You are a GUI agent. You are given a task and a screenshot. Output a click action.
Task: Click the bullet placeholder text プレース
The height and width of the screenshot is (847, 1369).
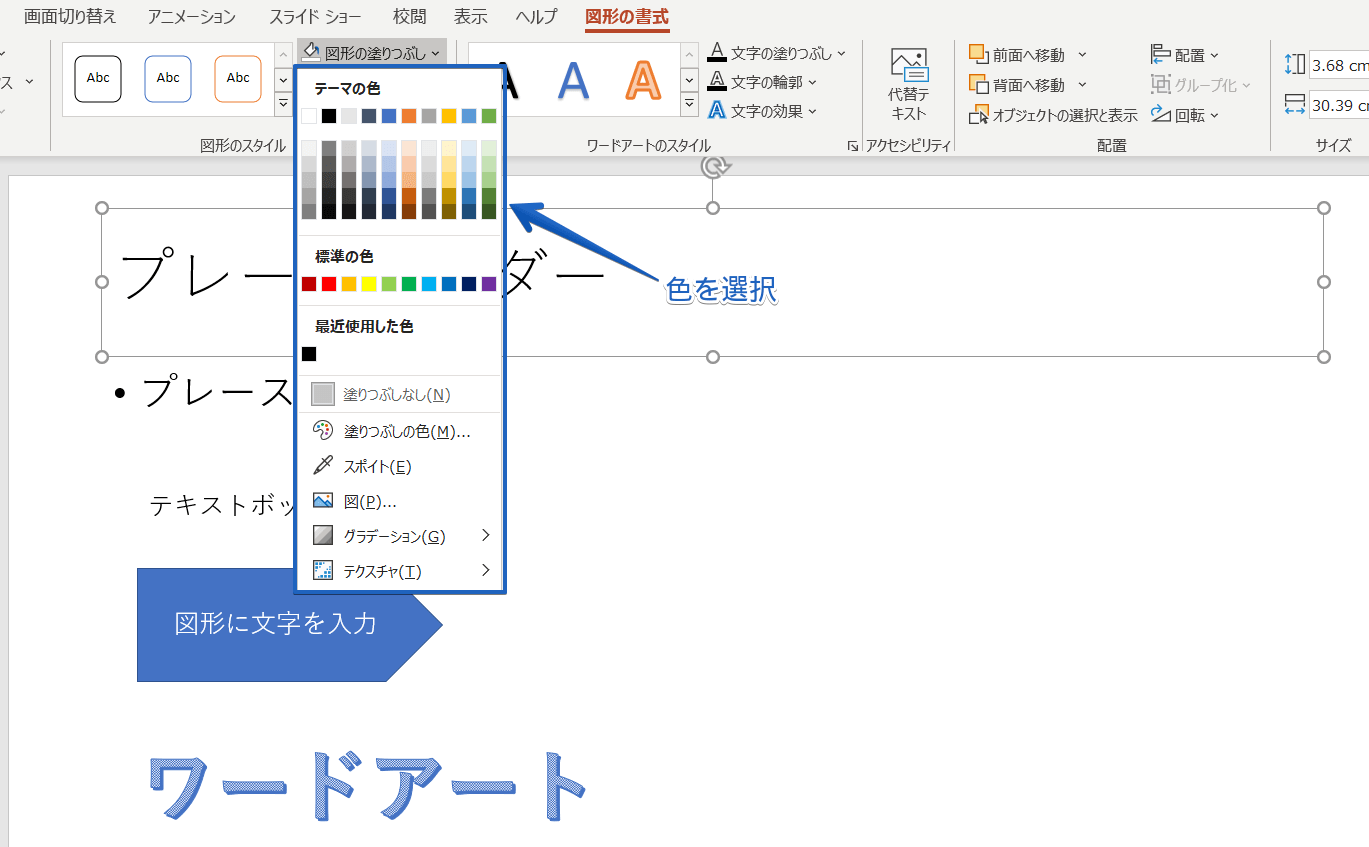[217, 392]
